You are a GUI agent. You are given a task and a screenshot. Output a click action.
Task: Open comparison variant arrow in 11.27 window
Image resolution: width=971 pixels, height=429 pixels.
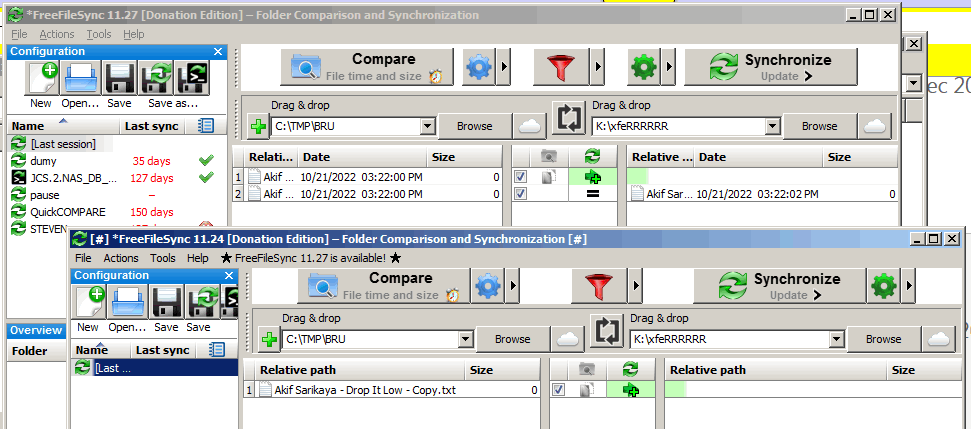pyautogui.click(x=503, y=67)
